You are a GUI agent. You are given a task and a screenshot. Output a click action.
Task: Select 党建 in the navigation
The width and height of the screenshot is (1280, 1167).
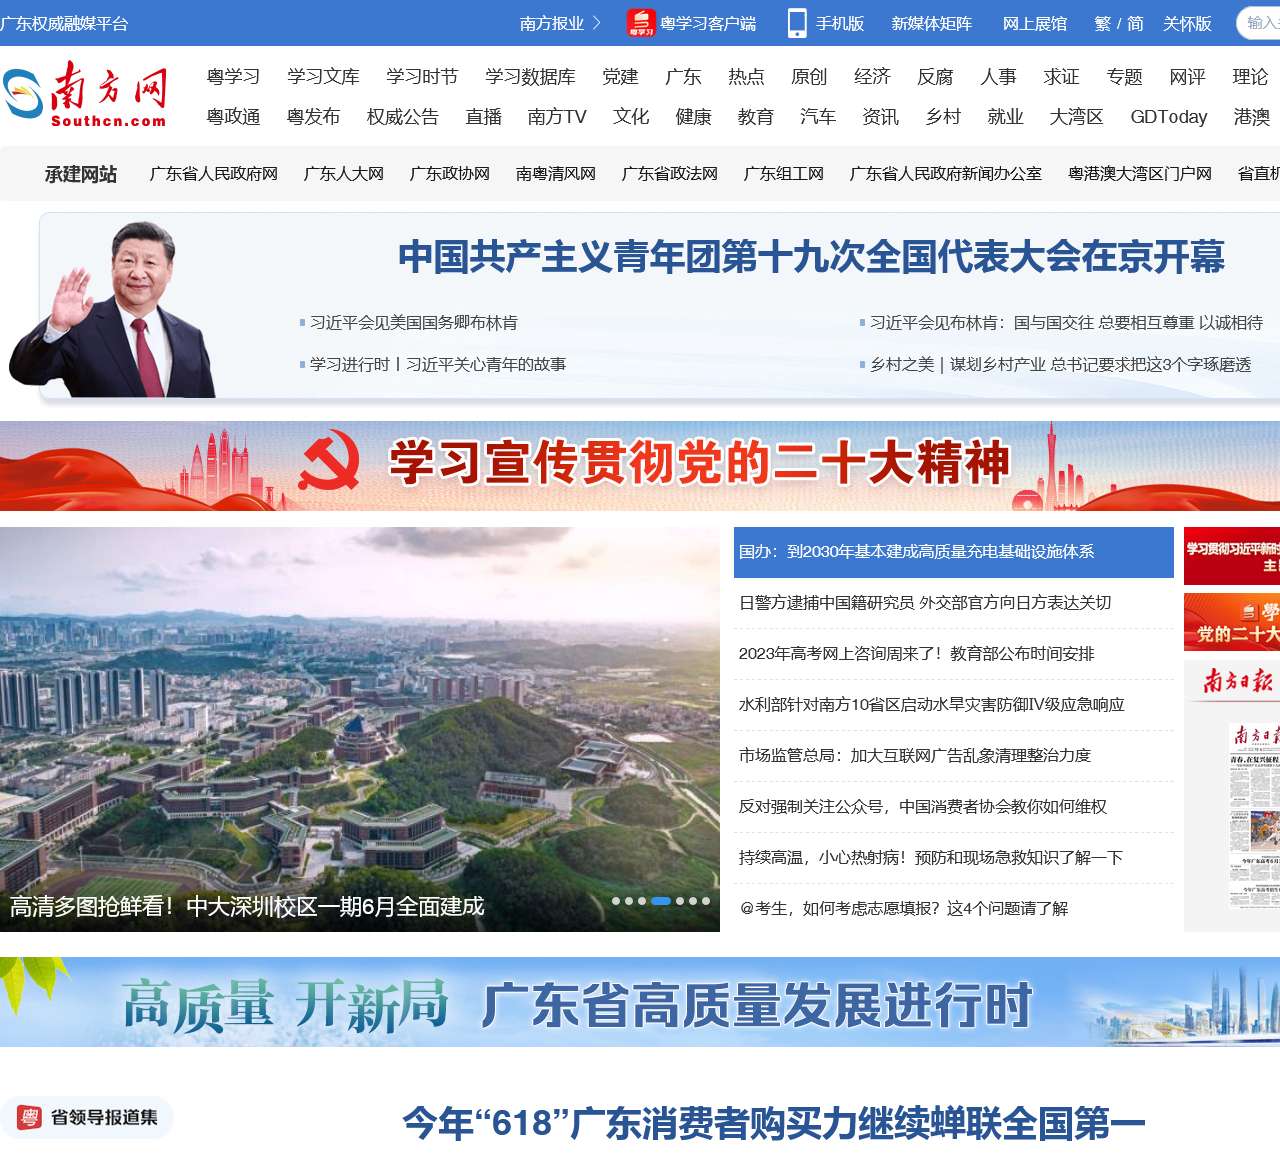(620, 77)
